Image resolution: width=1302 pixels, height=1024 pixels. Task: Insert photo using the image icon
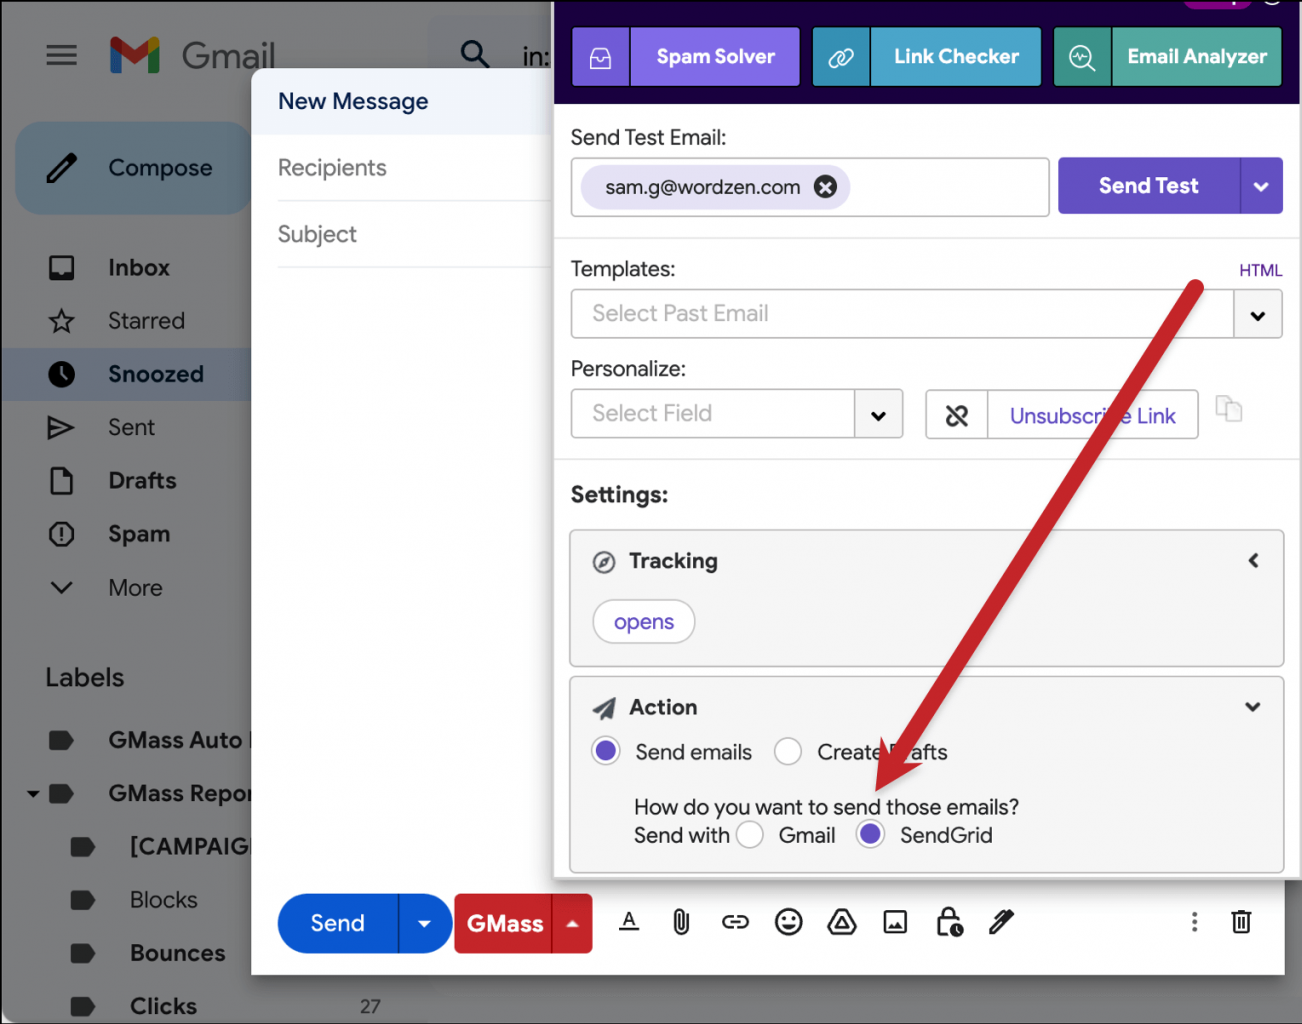895,922
